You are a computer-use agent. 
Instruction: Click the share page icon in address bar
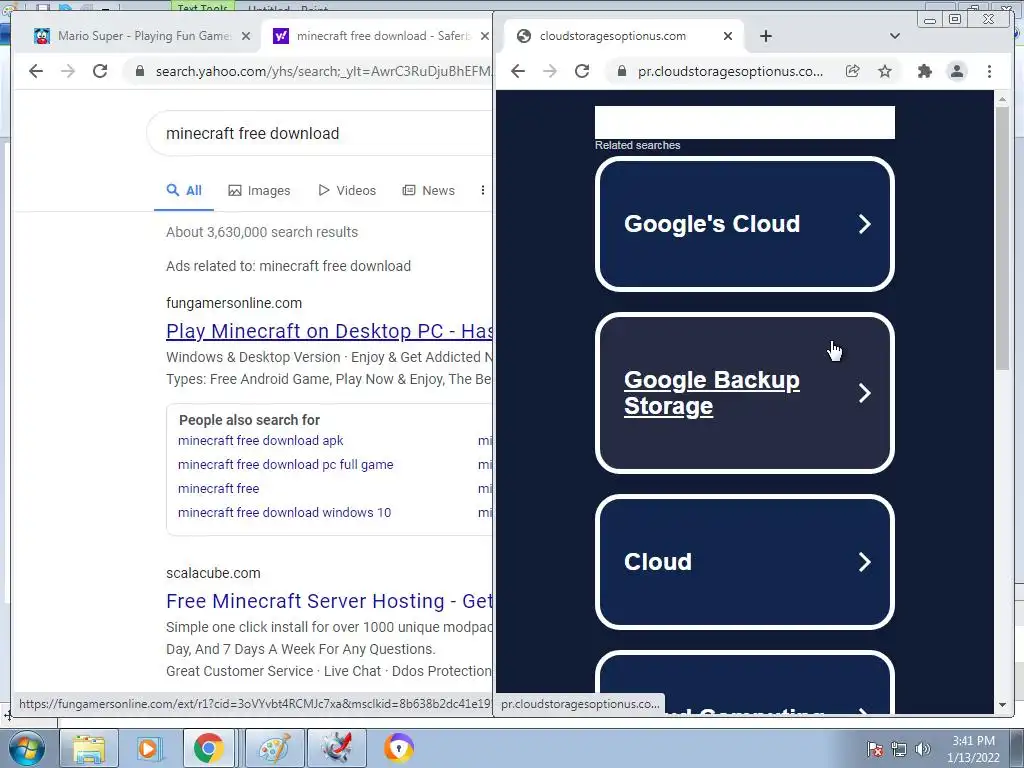[x=853, y=71]
